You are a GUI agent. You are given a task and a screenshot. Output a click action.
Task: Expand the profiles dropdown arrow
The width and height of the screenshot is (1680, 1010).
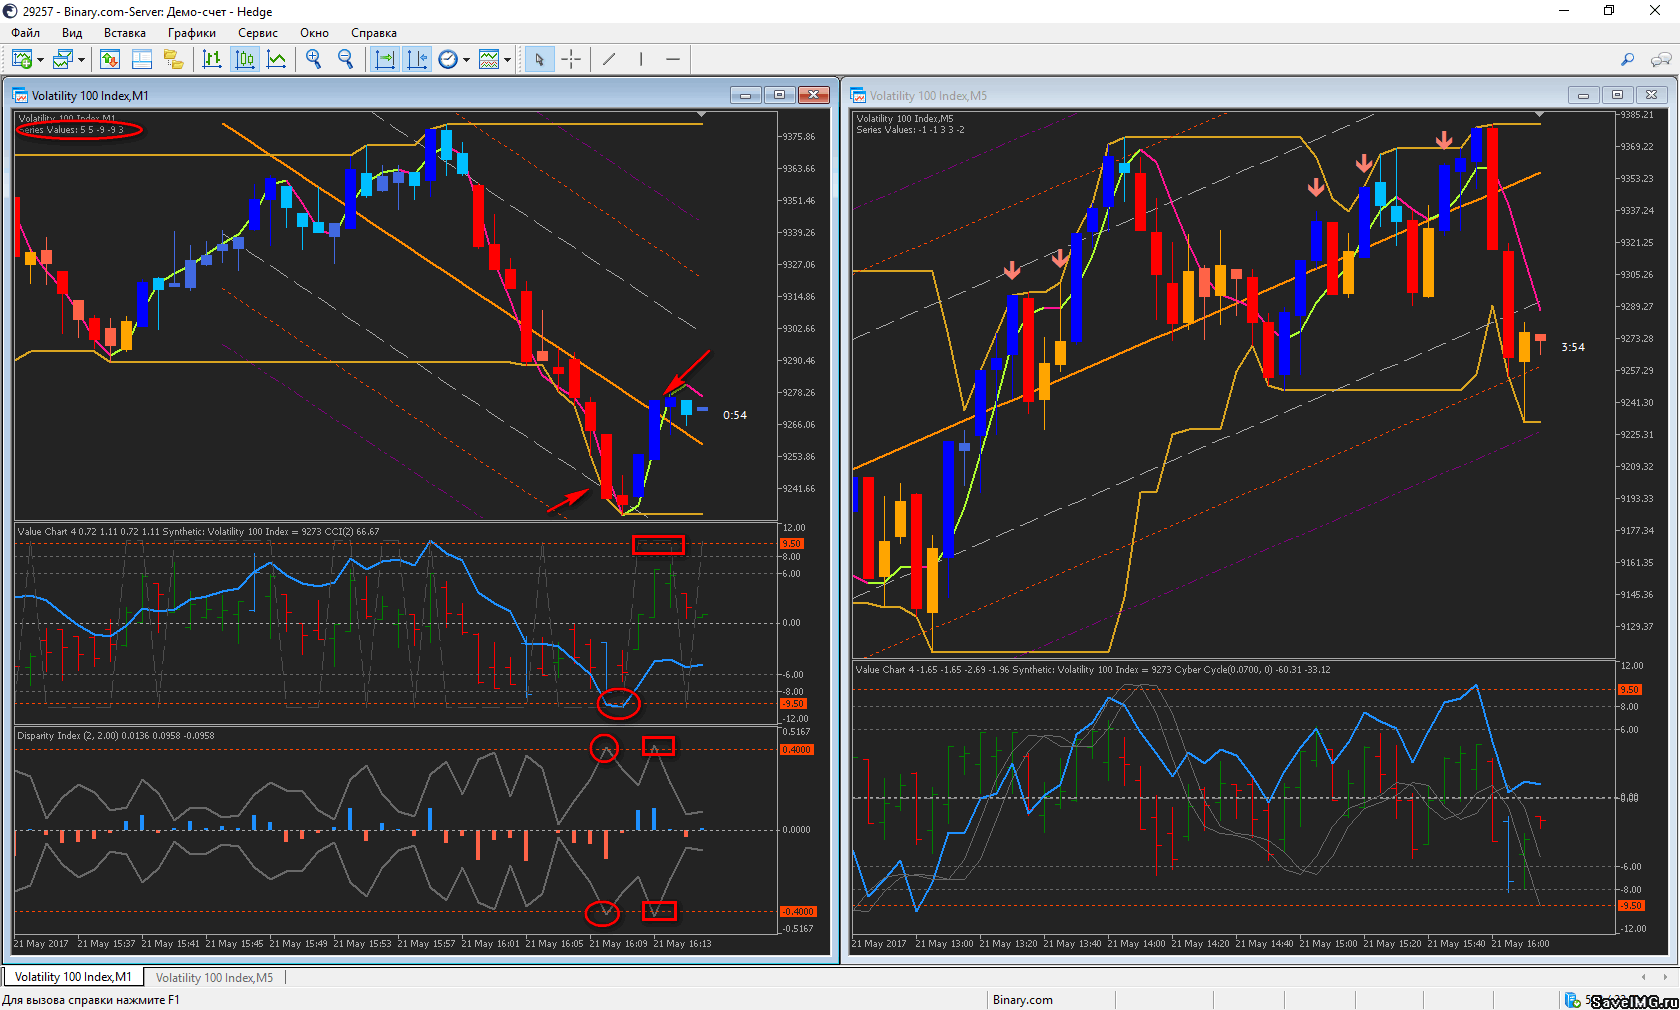(81, 61)
